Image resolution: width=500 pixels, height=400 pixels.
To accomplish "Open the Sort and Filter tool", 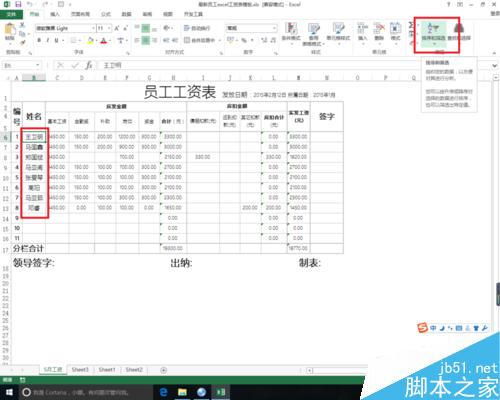I will [433, 33].
